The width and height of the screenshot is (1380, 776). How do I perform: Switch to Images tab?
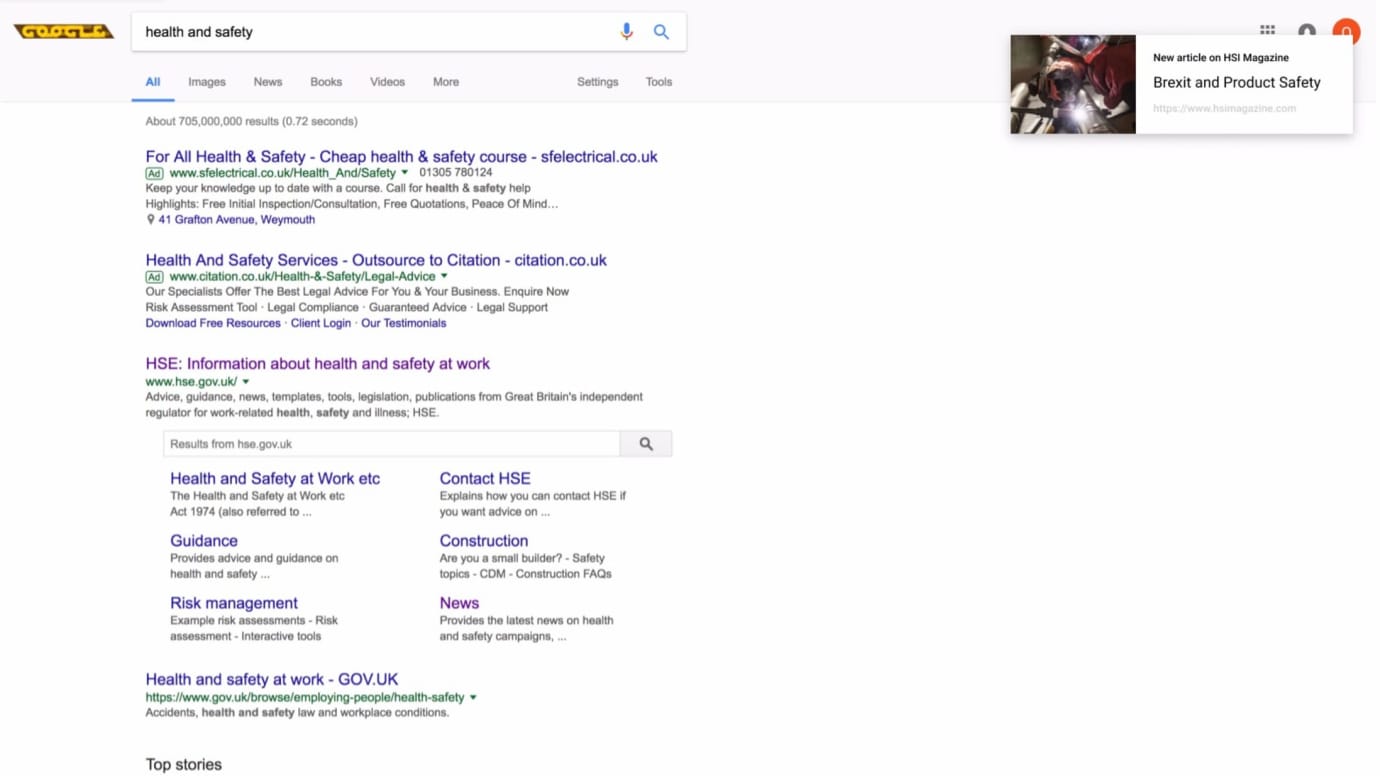click(x=207, y=82)
